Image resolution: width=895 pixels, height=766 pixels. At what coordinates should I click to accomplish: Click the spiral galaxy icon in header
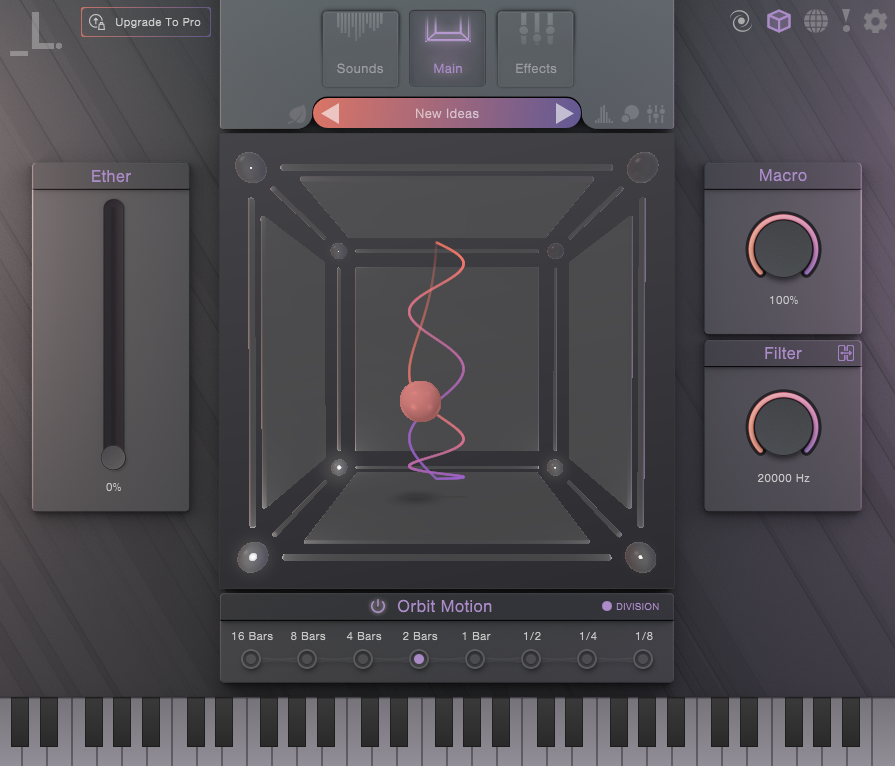tap(740, 21)
